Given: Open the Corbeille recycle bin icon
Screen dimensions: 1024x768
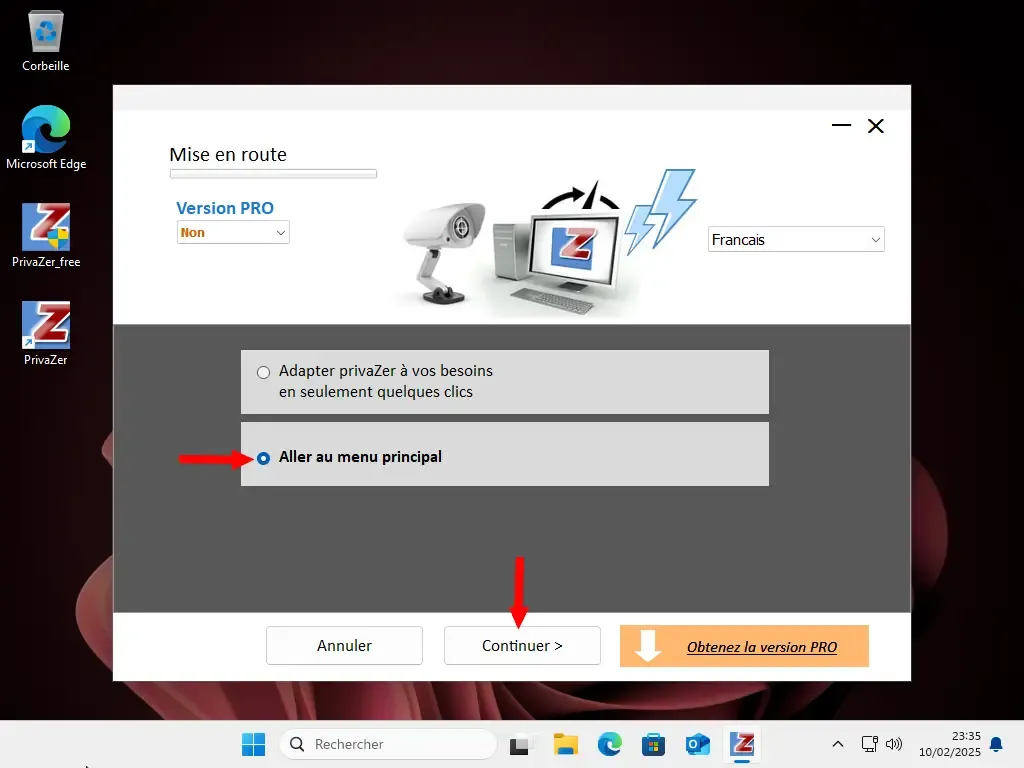Looking at the screenshot, I should tap(46, 40).
